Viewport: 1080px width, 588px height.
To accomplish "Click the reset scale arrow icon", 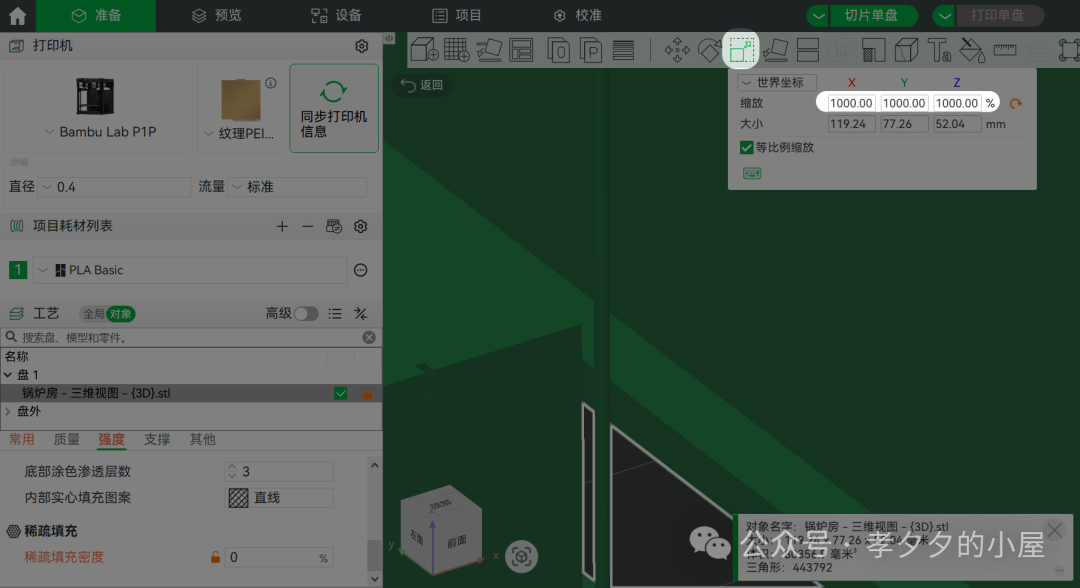I will tap(1016, 103).
